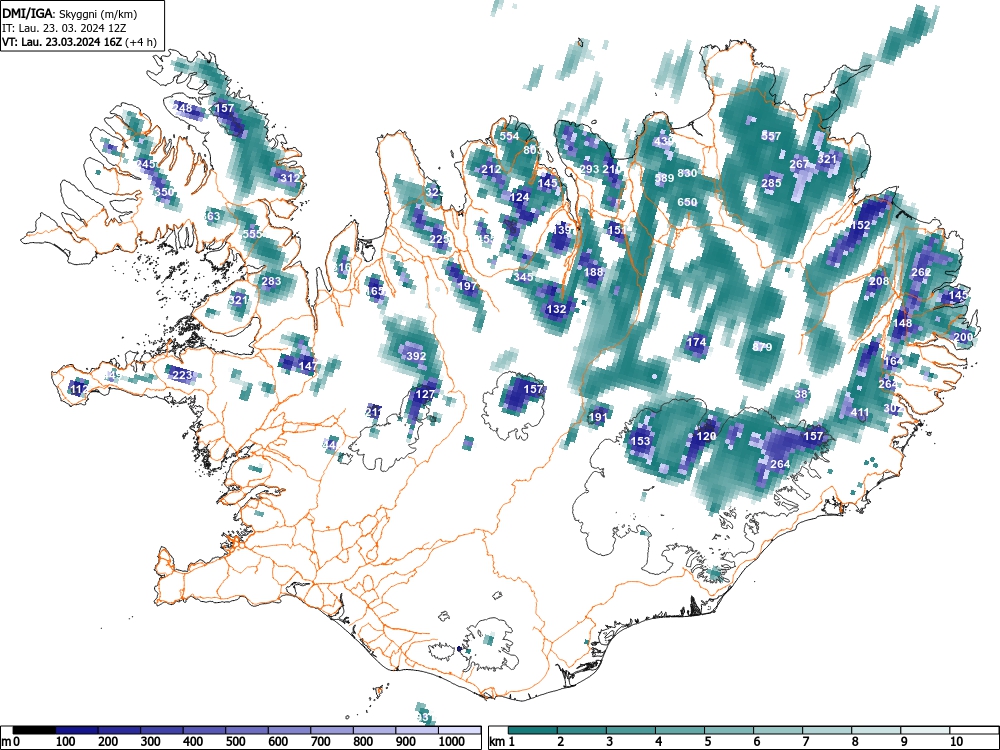Click the visibility value 554 on the north coast
The width and height of the screenshot is (1000, 750).
click(x=509, y=136)
